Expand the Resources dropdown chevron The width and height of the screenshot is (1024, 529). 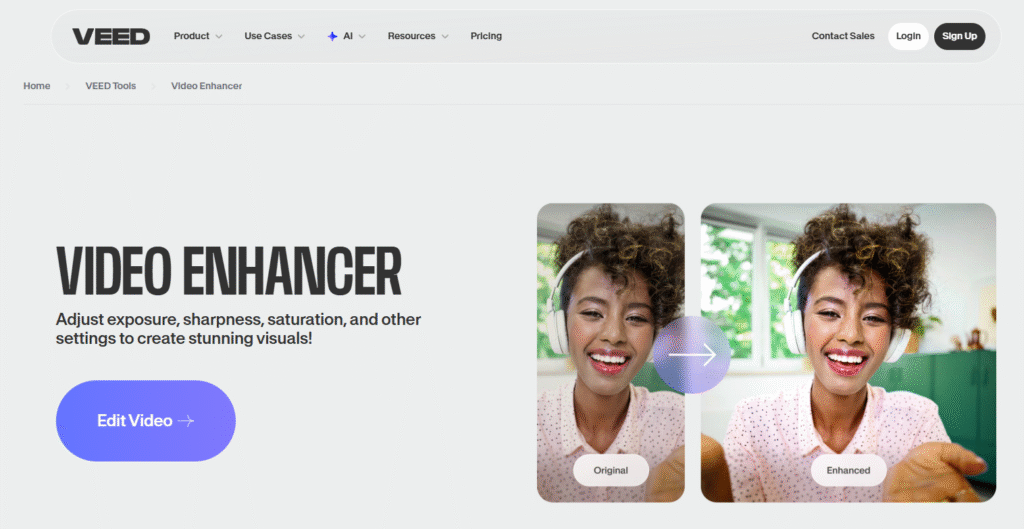point(445,37)
